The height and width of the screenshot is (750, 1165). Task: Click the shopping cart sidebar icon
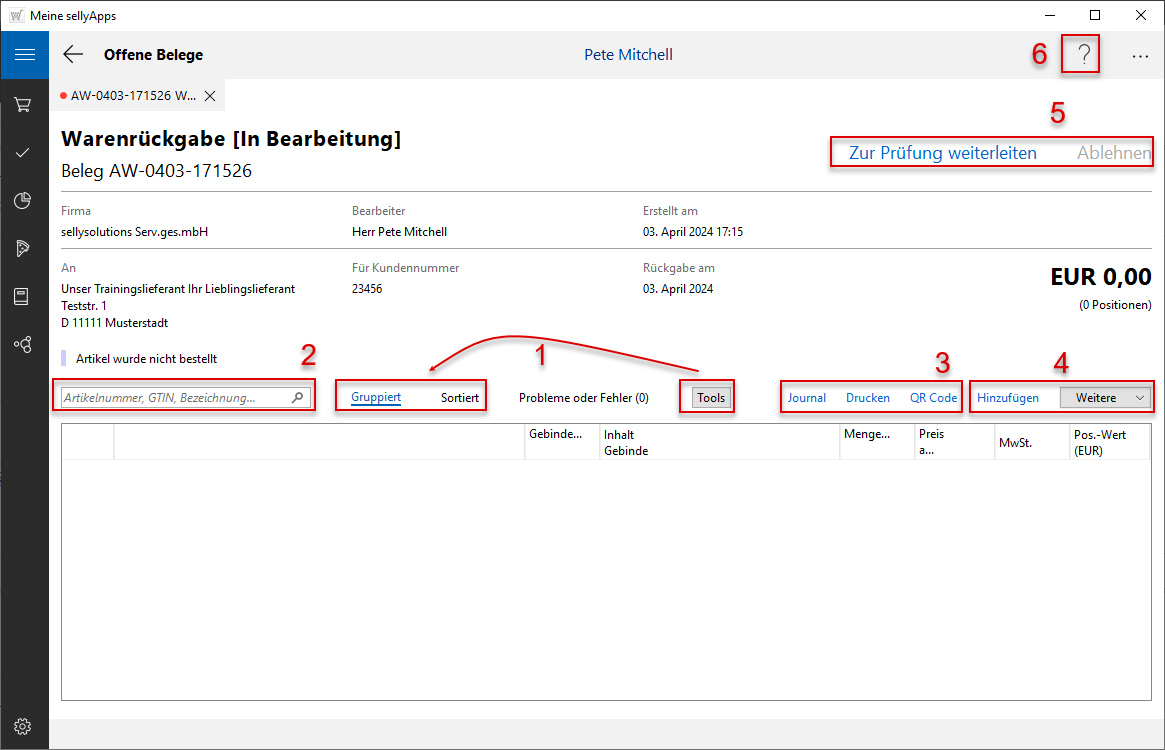23,104
